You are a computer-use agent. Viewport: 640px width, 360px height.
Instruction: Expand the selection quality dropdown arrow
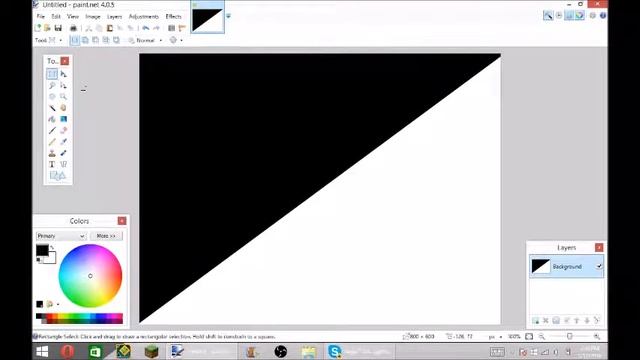181,40
